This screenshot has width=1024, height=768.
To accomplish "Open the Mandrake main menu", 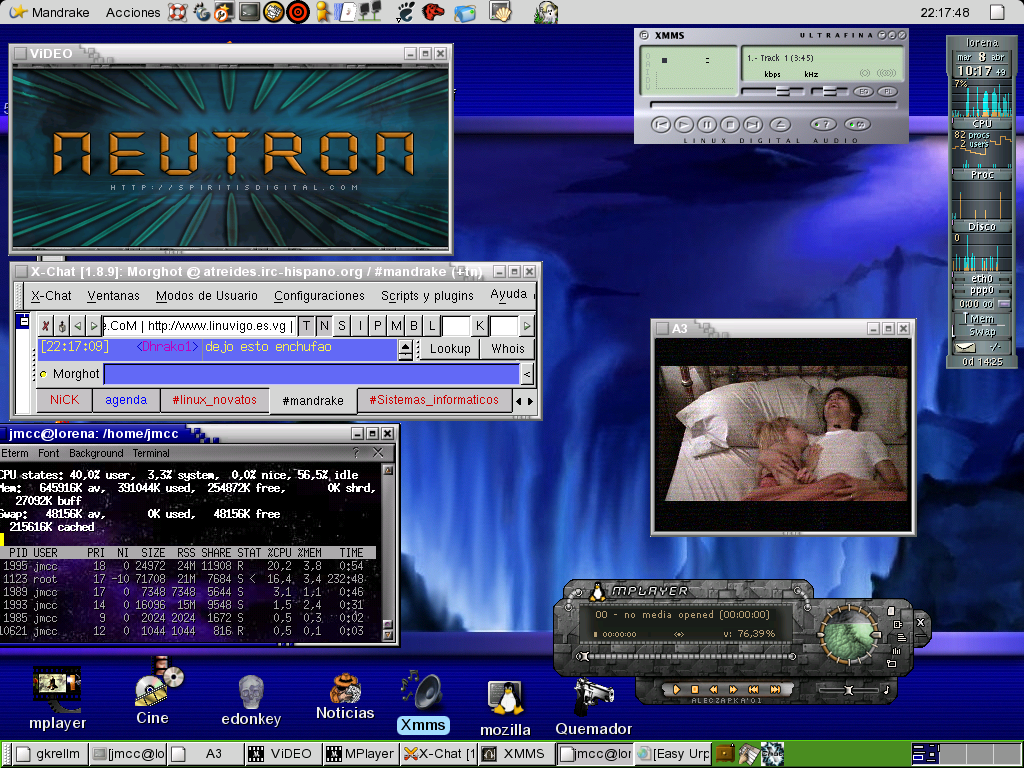I will [x=50, y=12].
